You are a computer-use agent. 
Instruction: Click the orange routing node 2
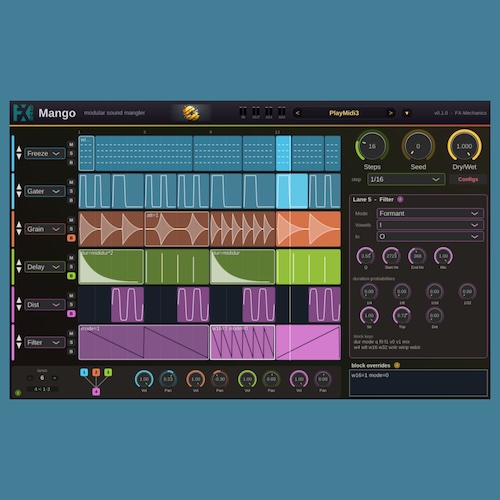(x=96, y=372)
